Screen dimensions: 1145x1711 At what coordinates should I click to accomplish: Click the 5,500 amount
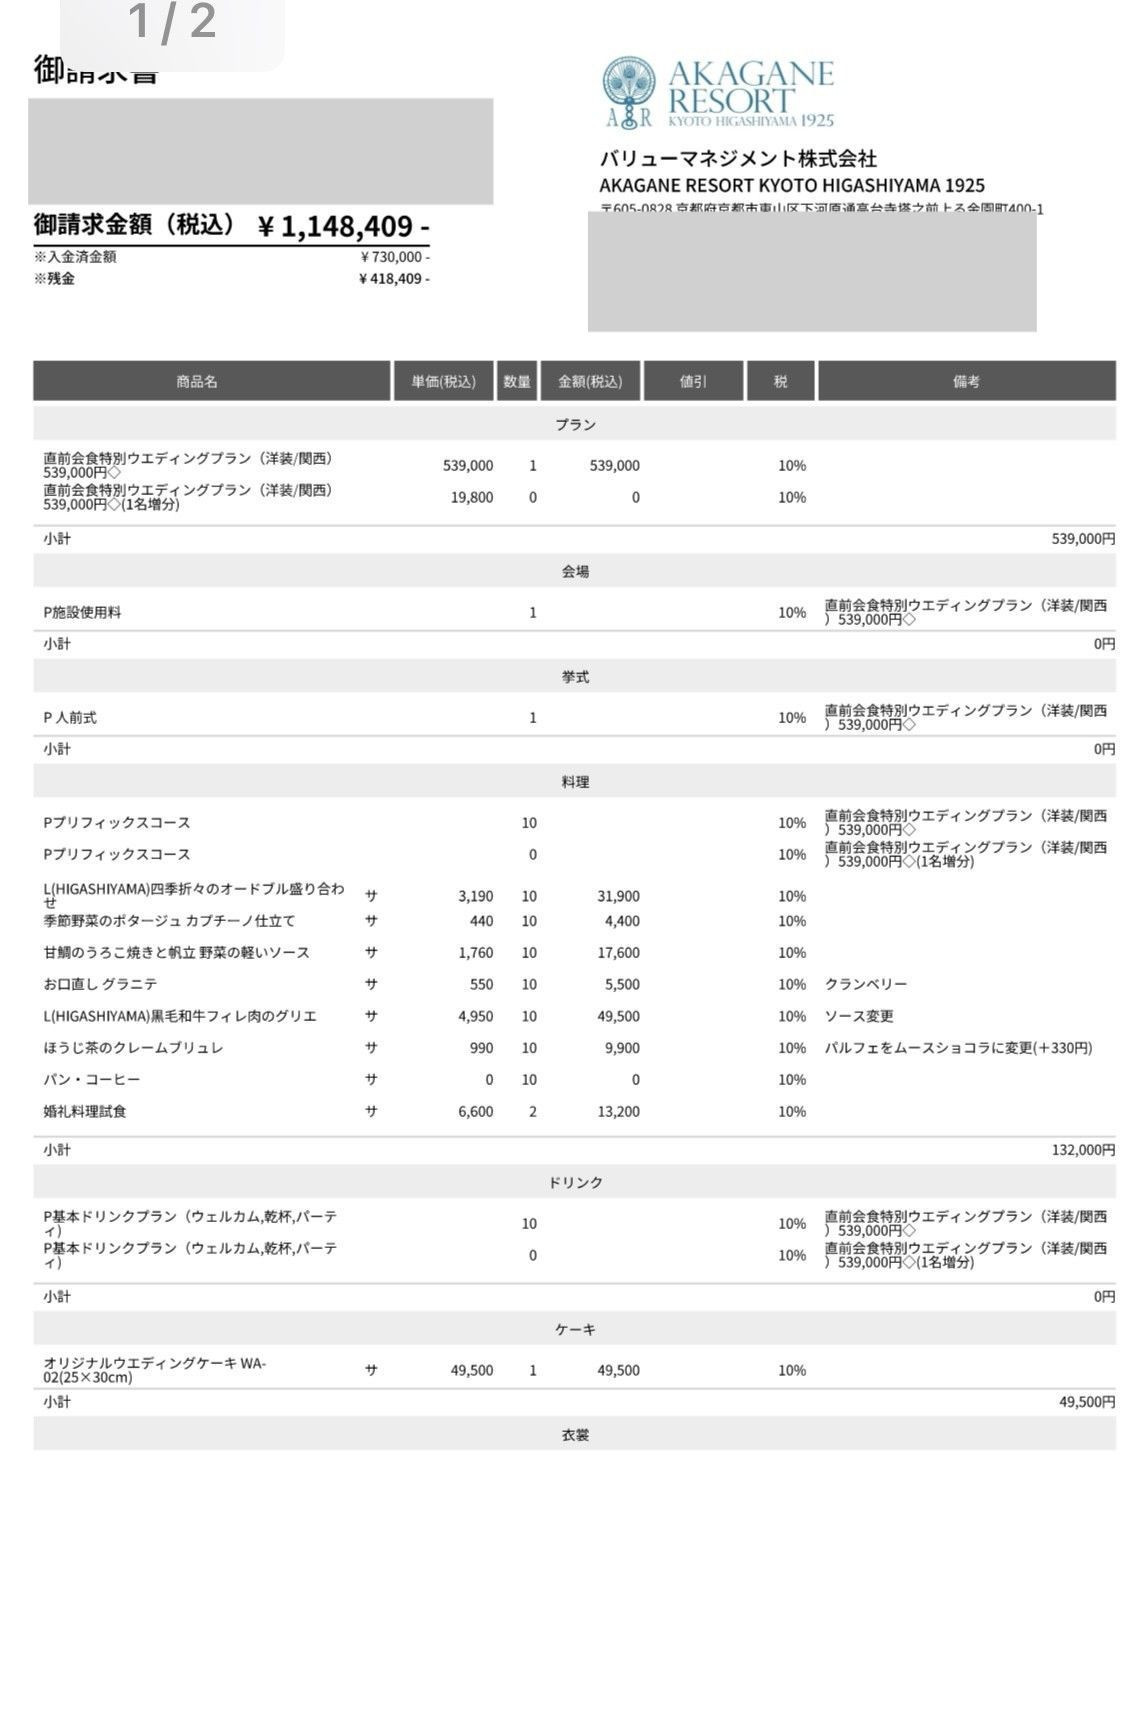pos(622,985)
